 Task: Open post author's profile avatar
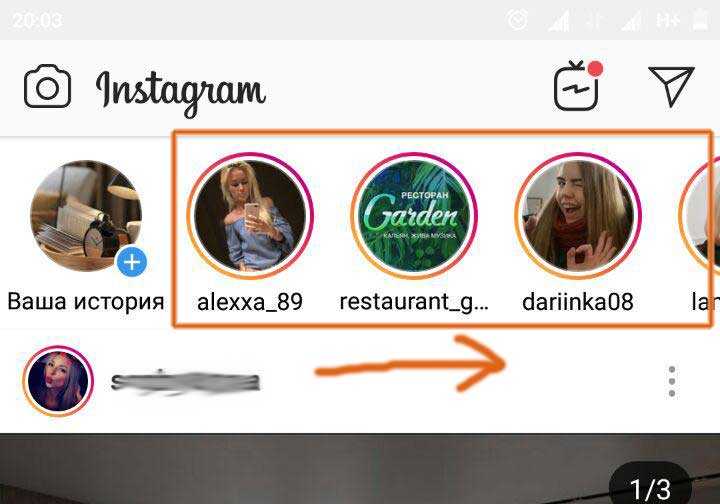click(x=58, y=381)
